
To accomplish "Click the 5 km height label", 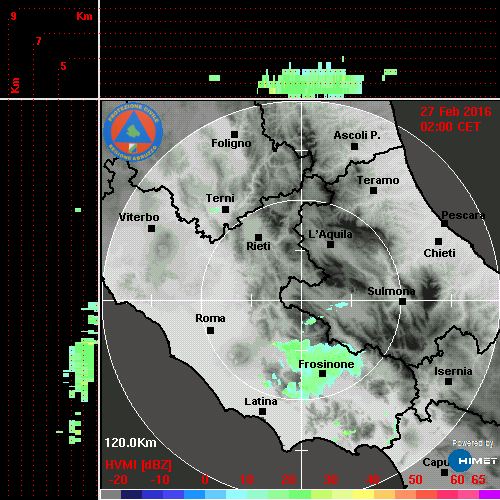I will tap(63, 66).
